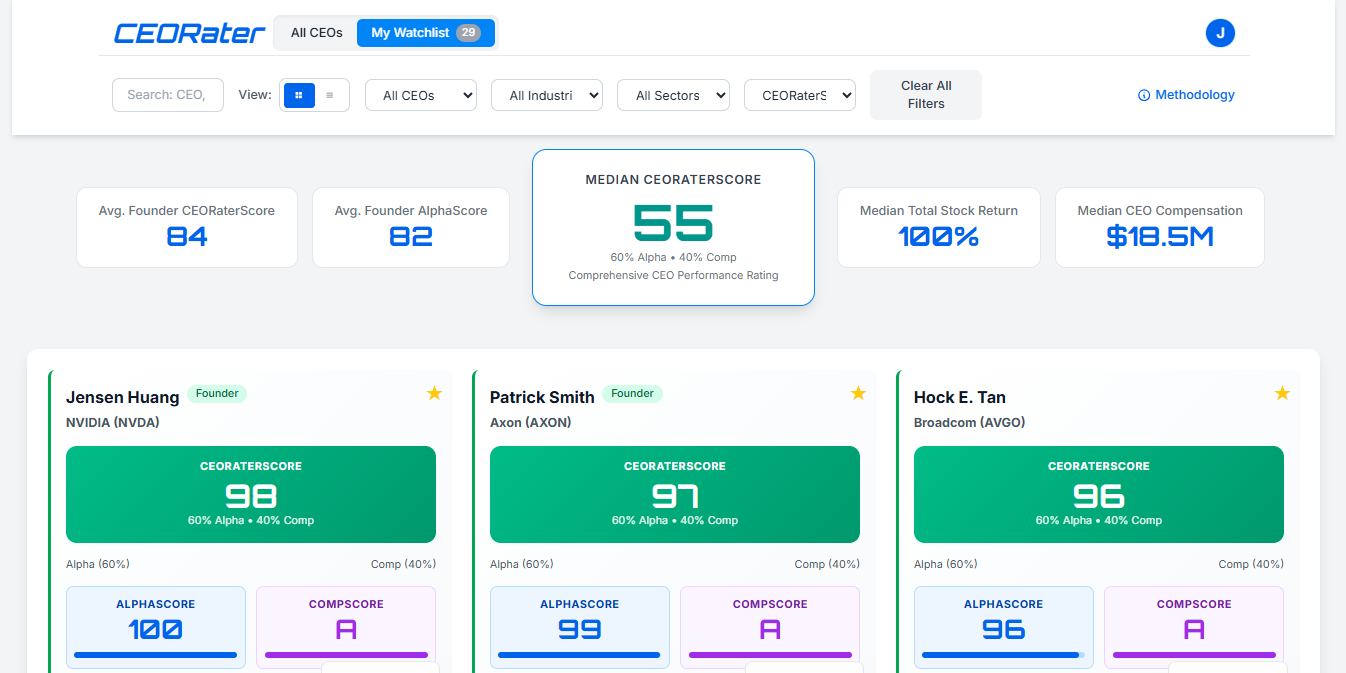The image size is (1346, 673).
Task: Click Median CEO Compensation $18.5M
Action: tap(1160, 237)
